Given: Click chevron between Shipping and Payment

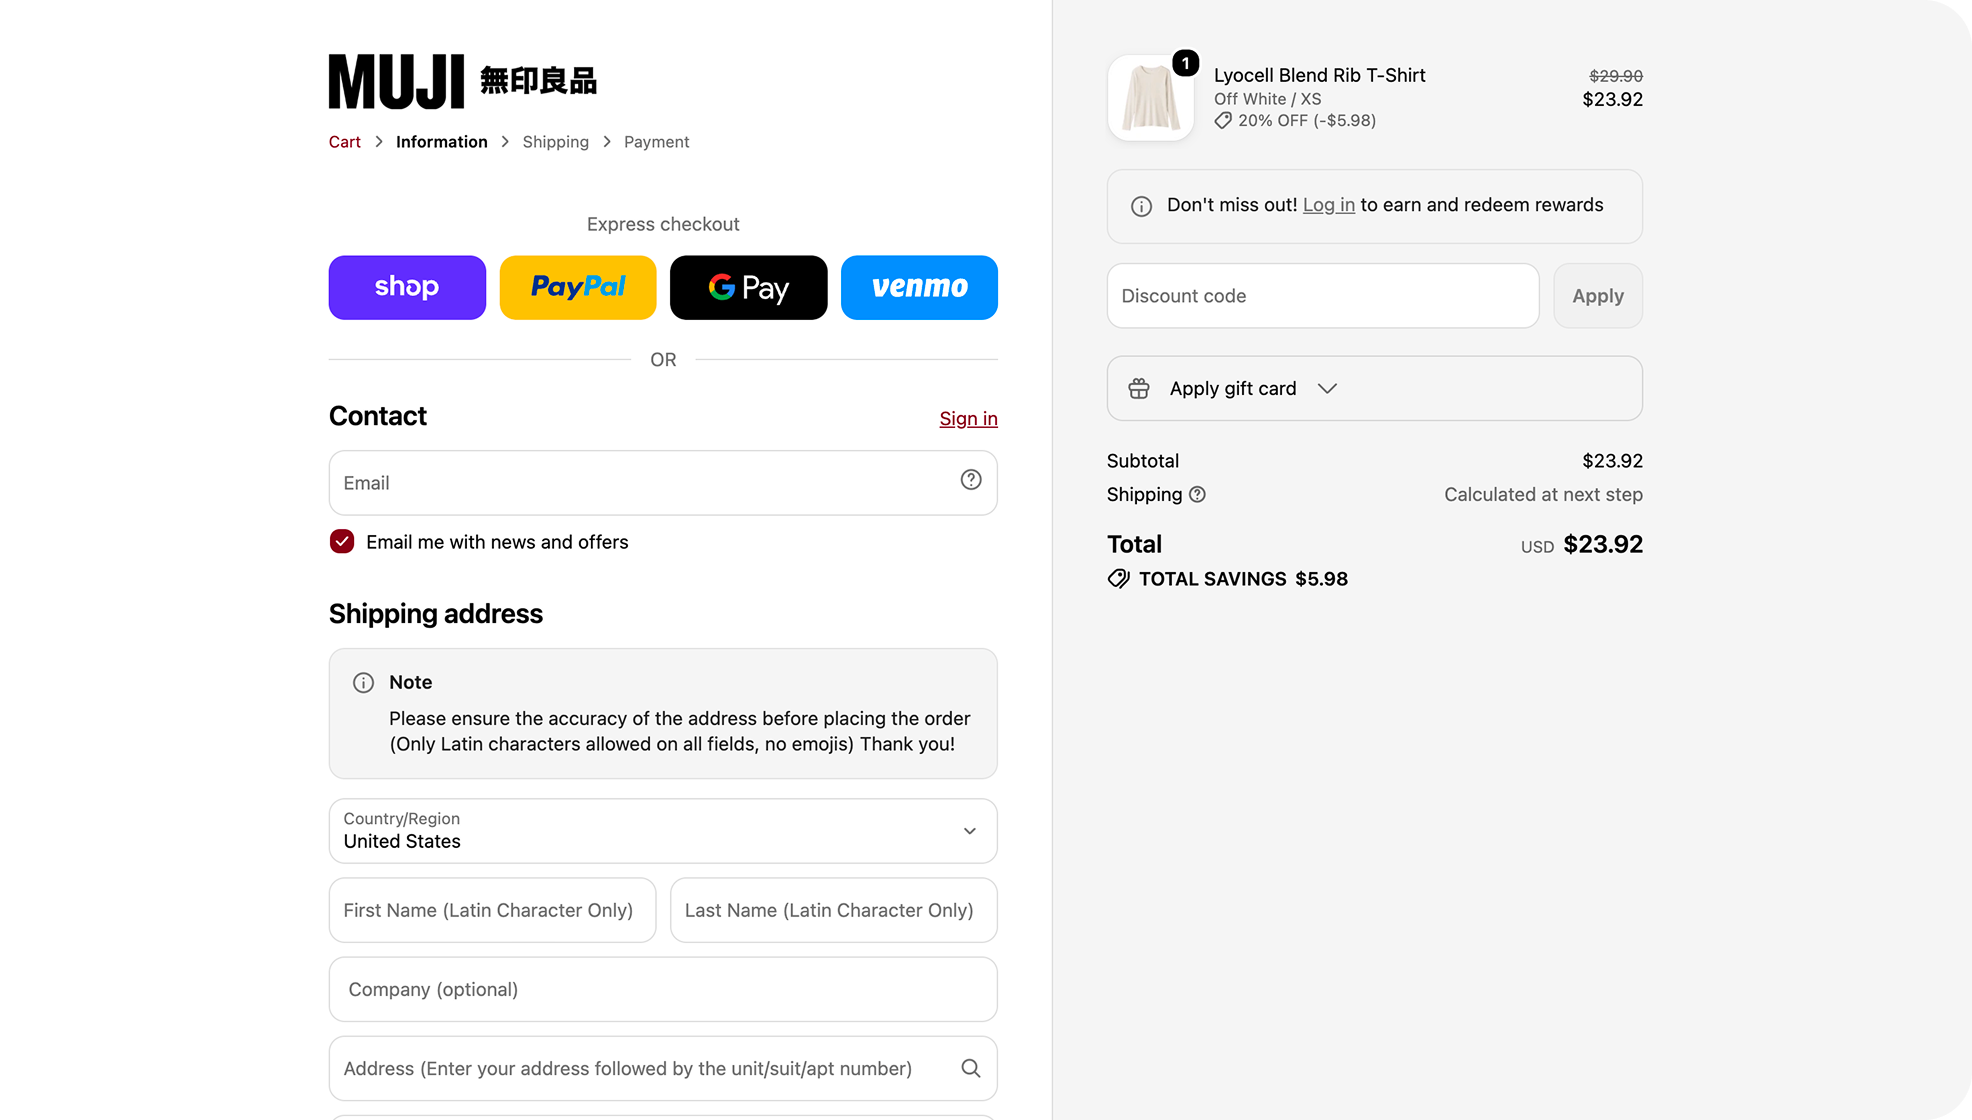Looking at the screenshot, I should pyautogui.click(x=607, y=142).
